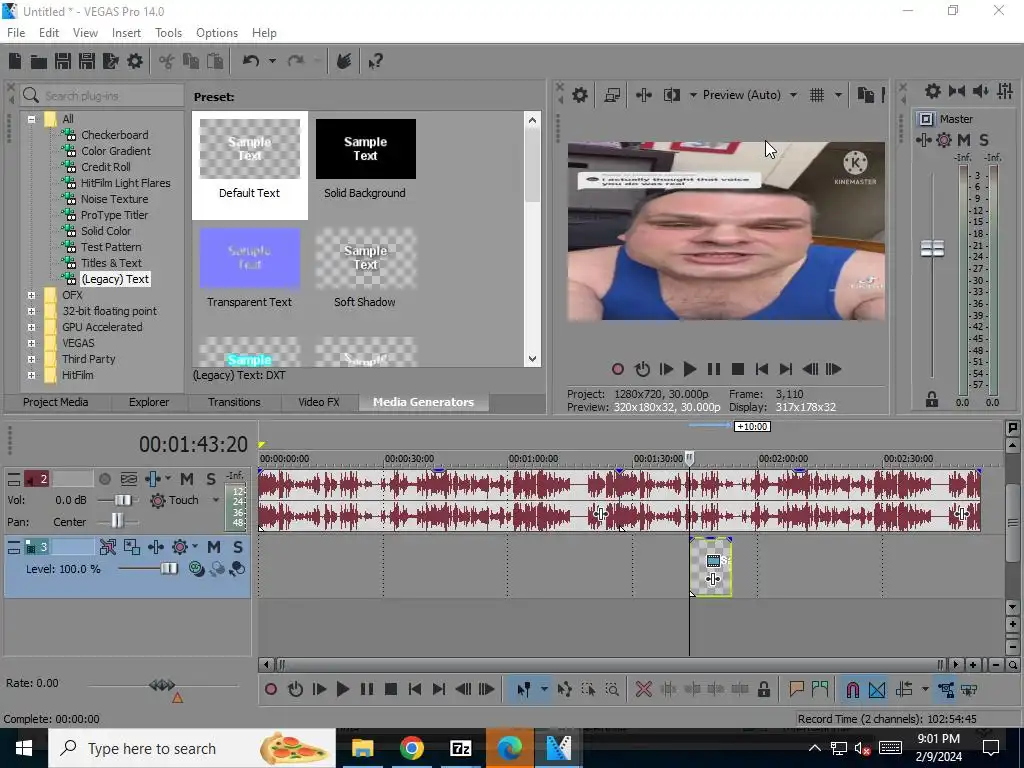
Task: Click play in the video preview transport
Action: coord(689,369)
